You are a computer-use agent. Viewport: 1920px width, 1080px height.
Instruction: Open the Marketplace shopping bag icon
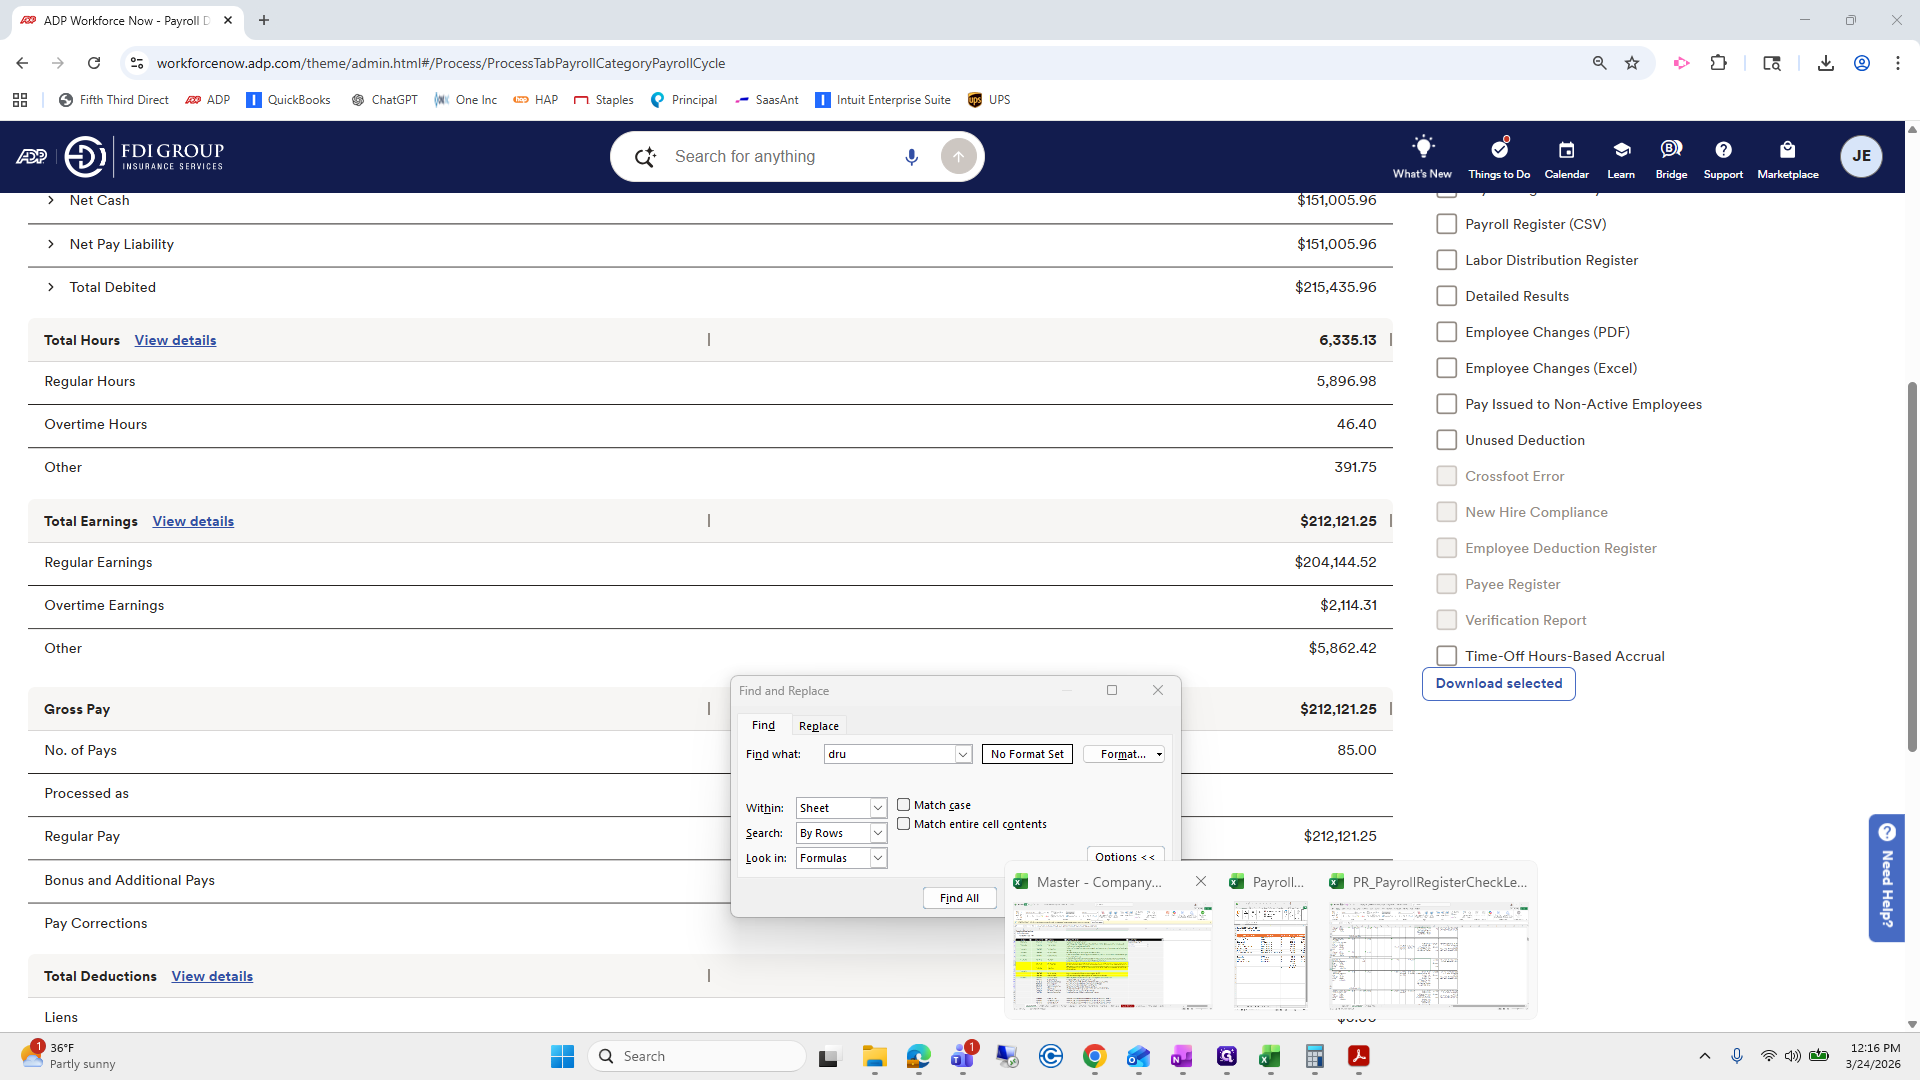click(x=1787, y=150)
